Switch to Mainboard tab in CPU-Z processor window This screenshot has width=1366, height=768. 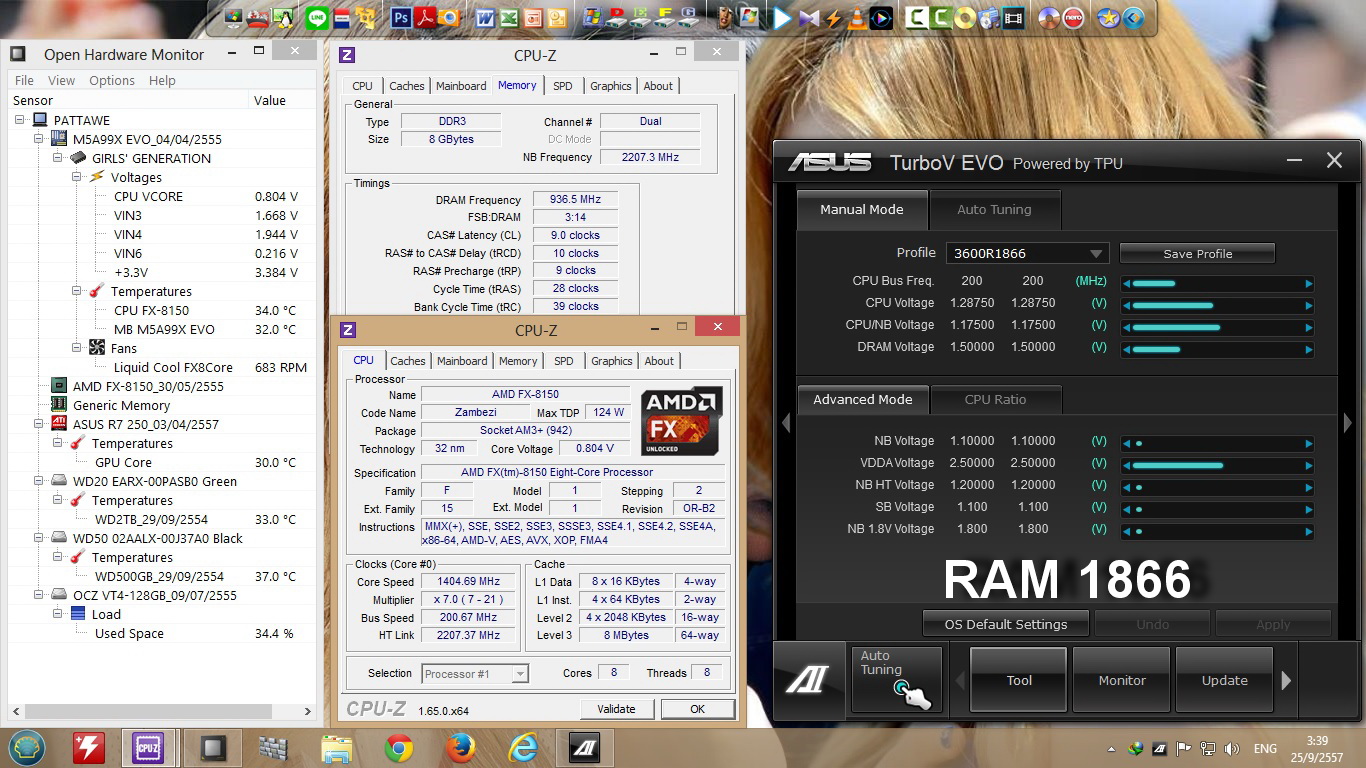[x=462, y=361]
